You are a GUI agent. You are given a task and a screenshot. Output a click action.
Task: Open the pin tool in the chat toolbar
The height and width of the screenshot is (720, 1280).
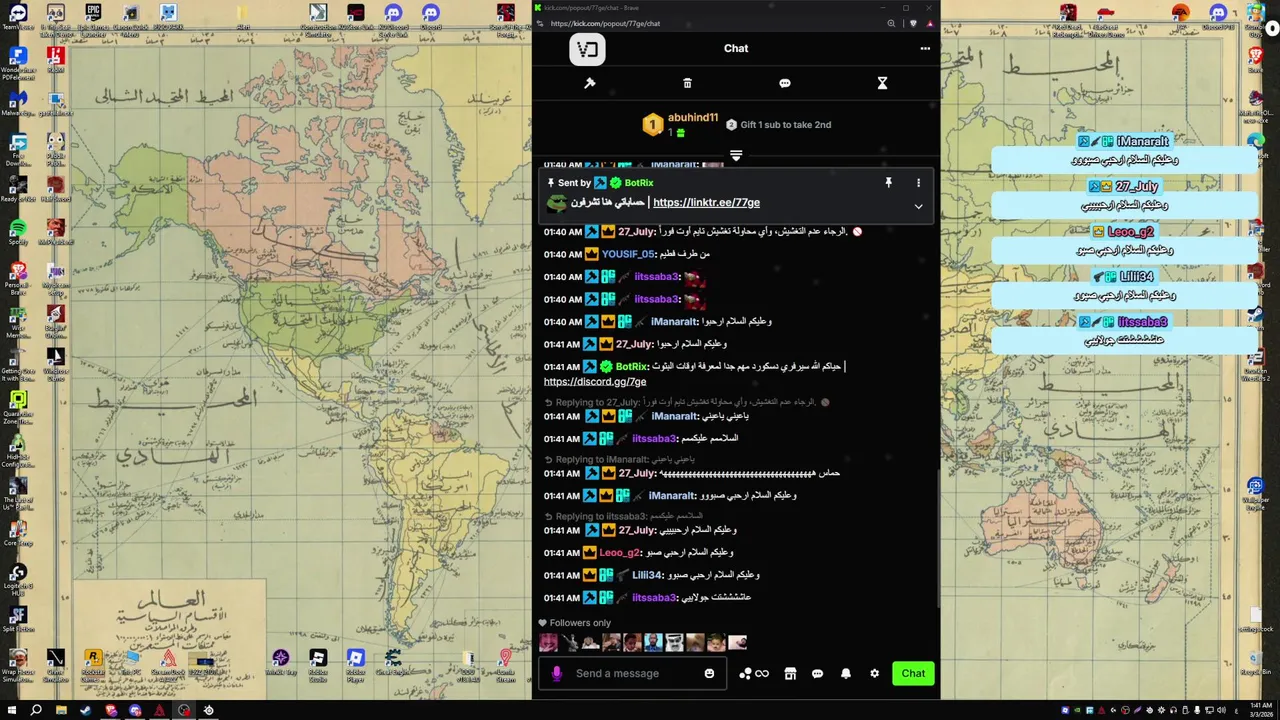tap(590, 83)
